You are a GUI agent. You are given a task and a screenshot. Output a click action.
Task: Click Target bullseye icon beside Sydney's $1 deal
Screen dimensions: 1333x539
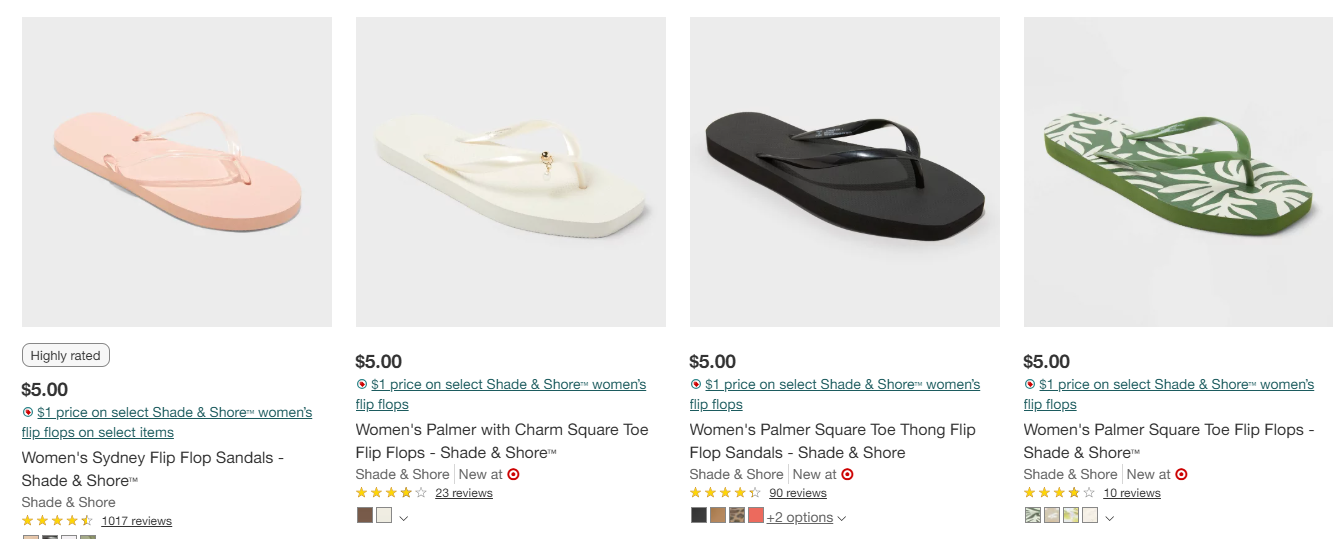(x=28, y=412)
